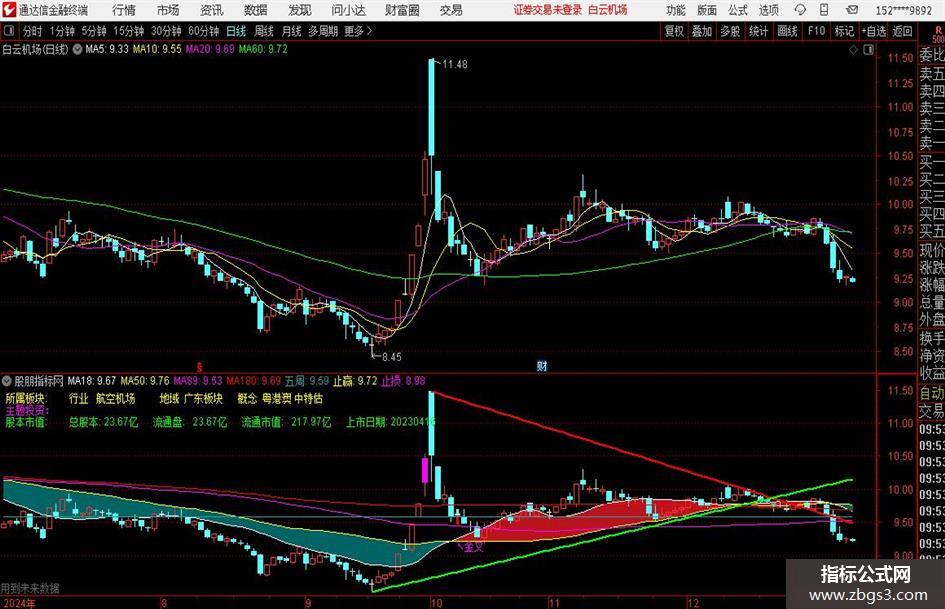Screen dimensions: 945x609
Task: Click the 11.48 high price label
Action: pos(455,64)
